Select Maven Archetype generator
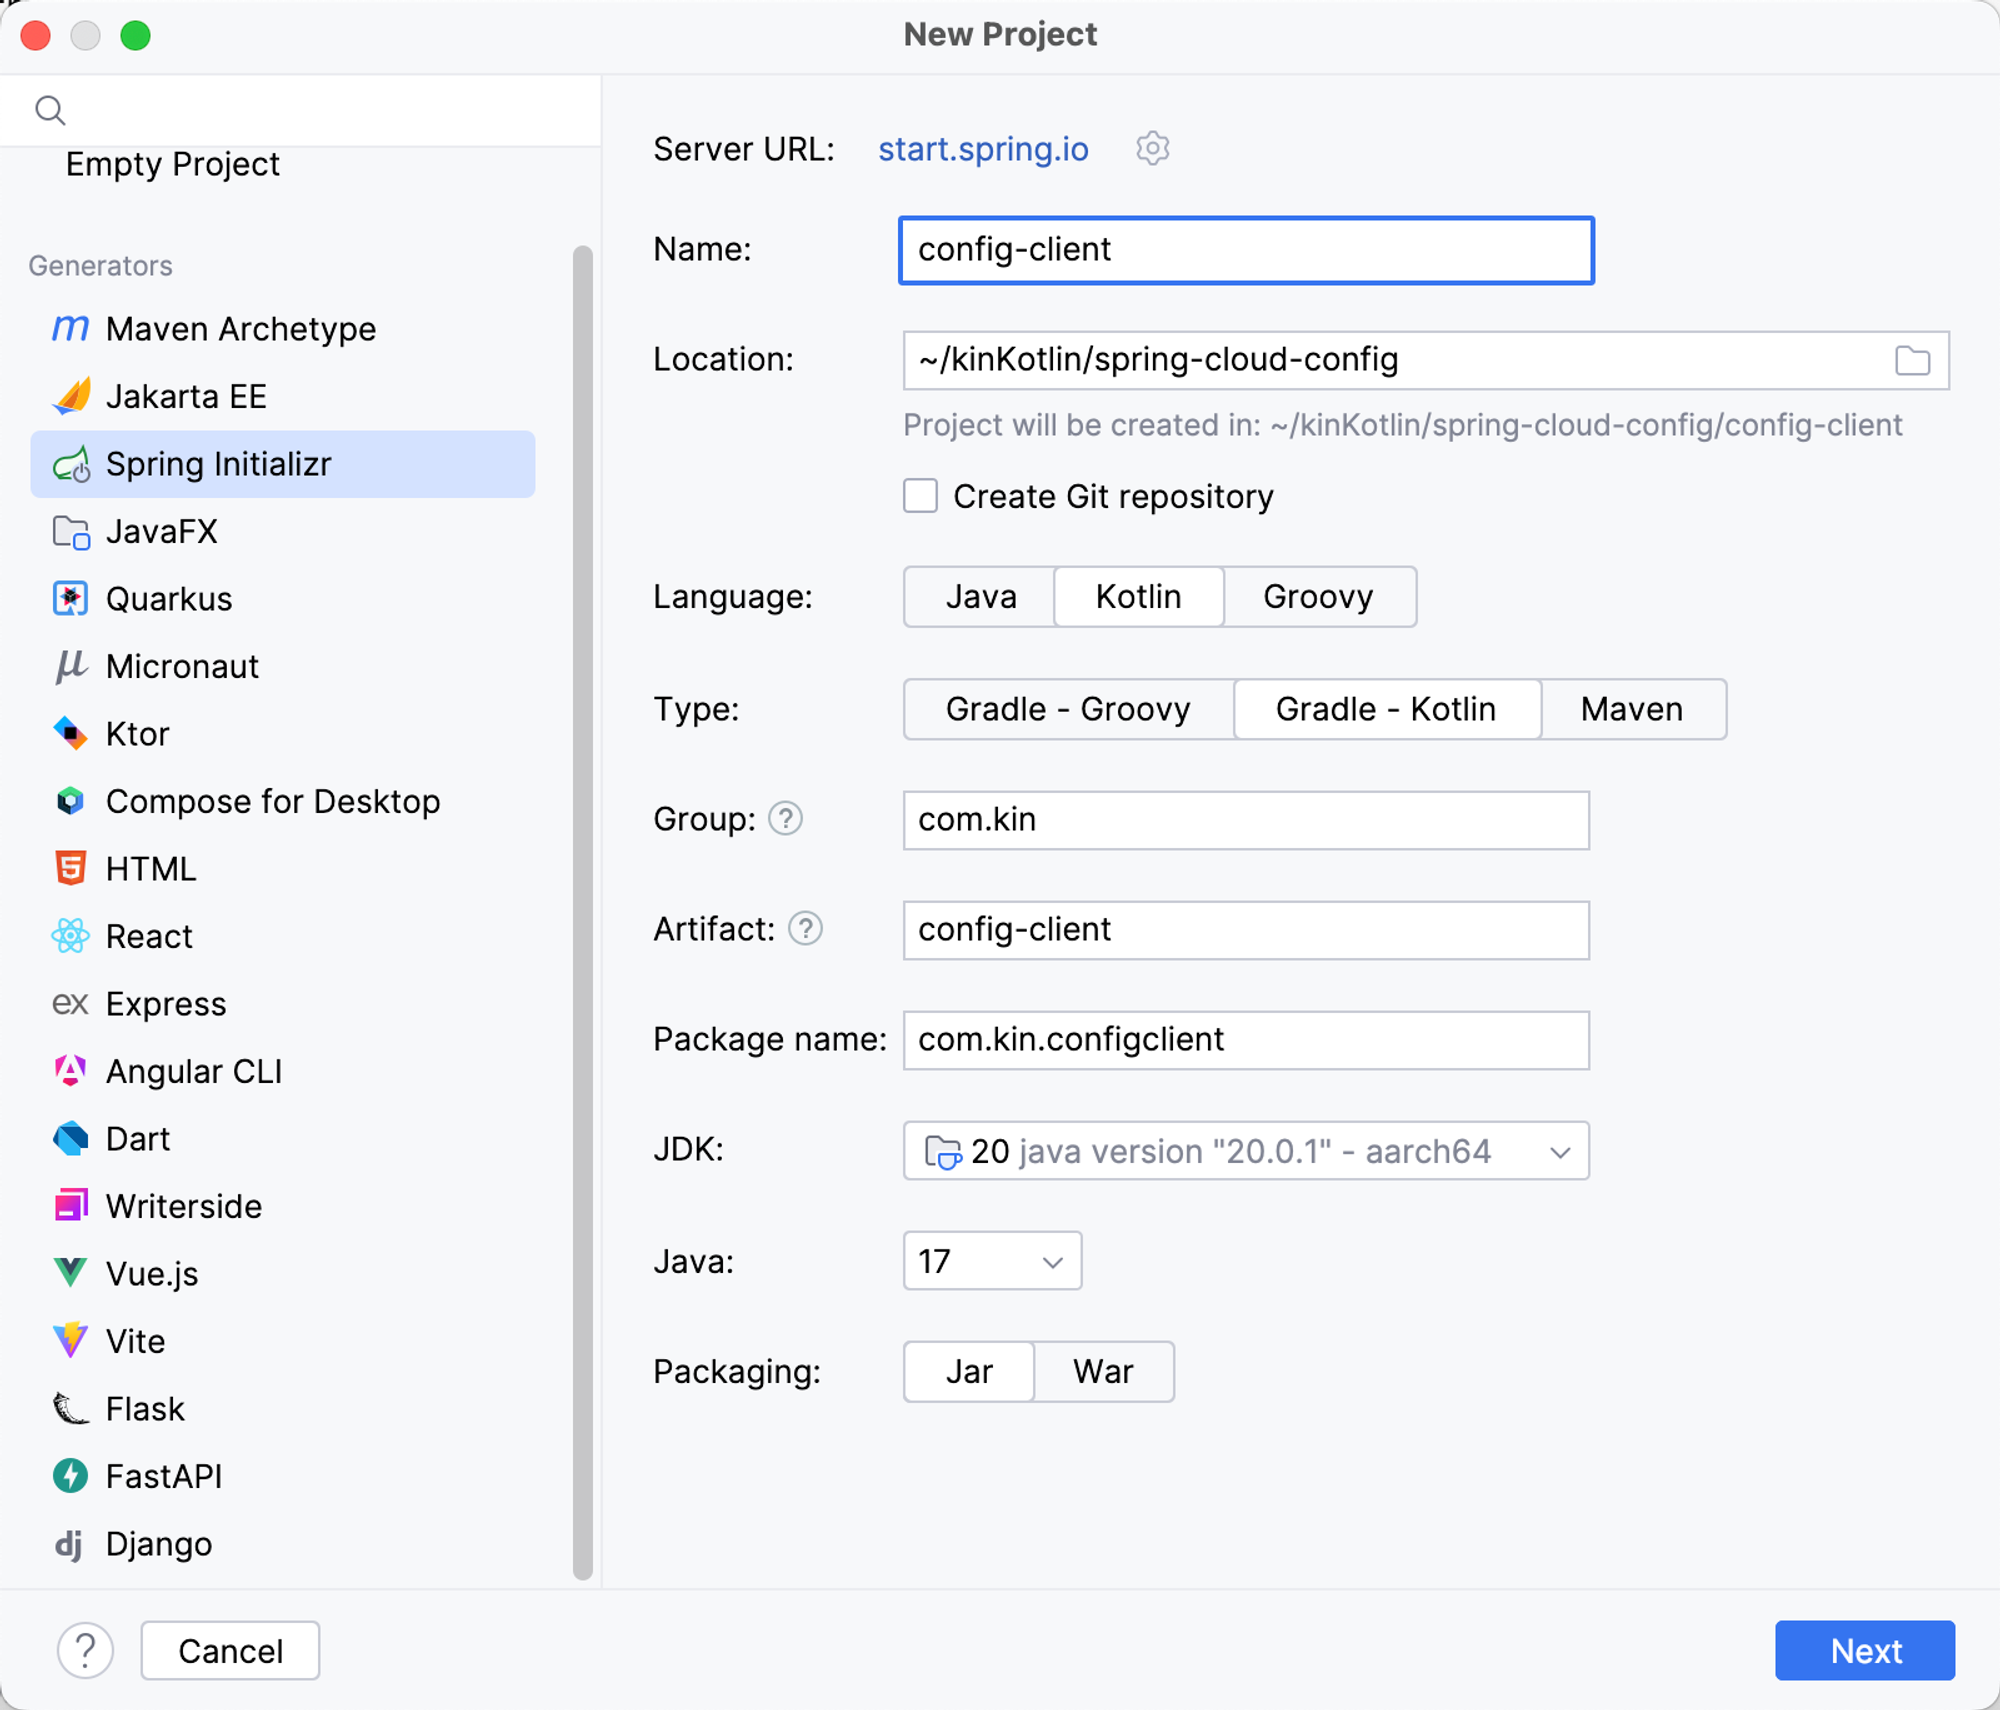The image size is (2000, 1710). click(240, 329)
